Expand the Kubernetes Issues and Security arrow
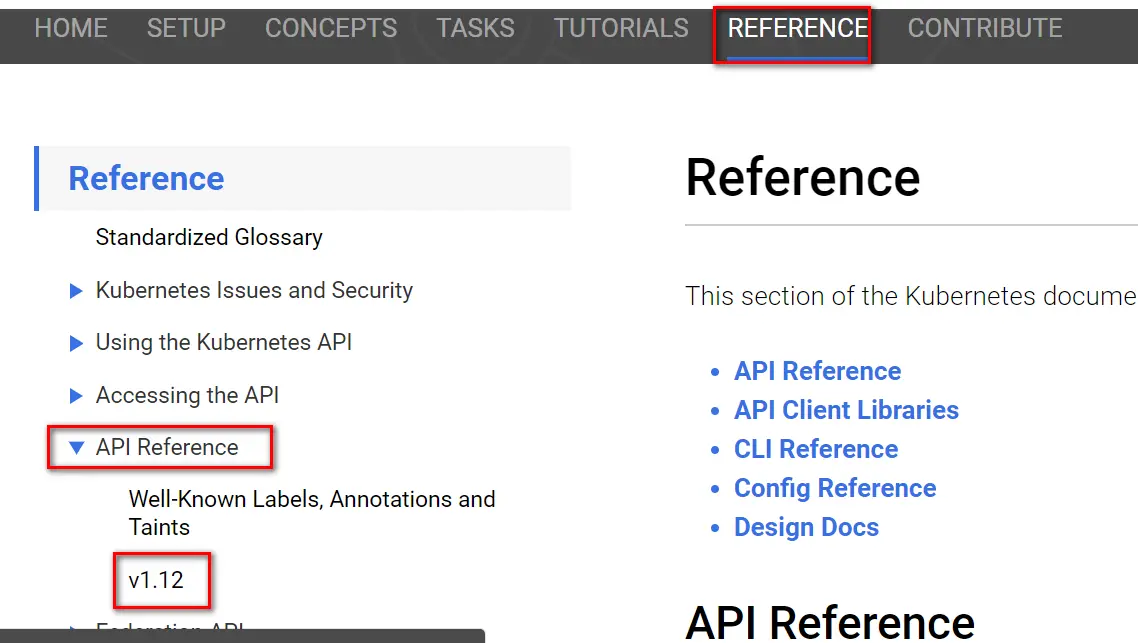 (76, 291)
